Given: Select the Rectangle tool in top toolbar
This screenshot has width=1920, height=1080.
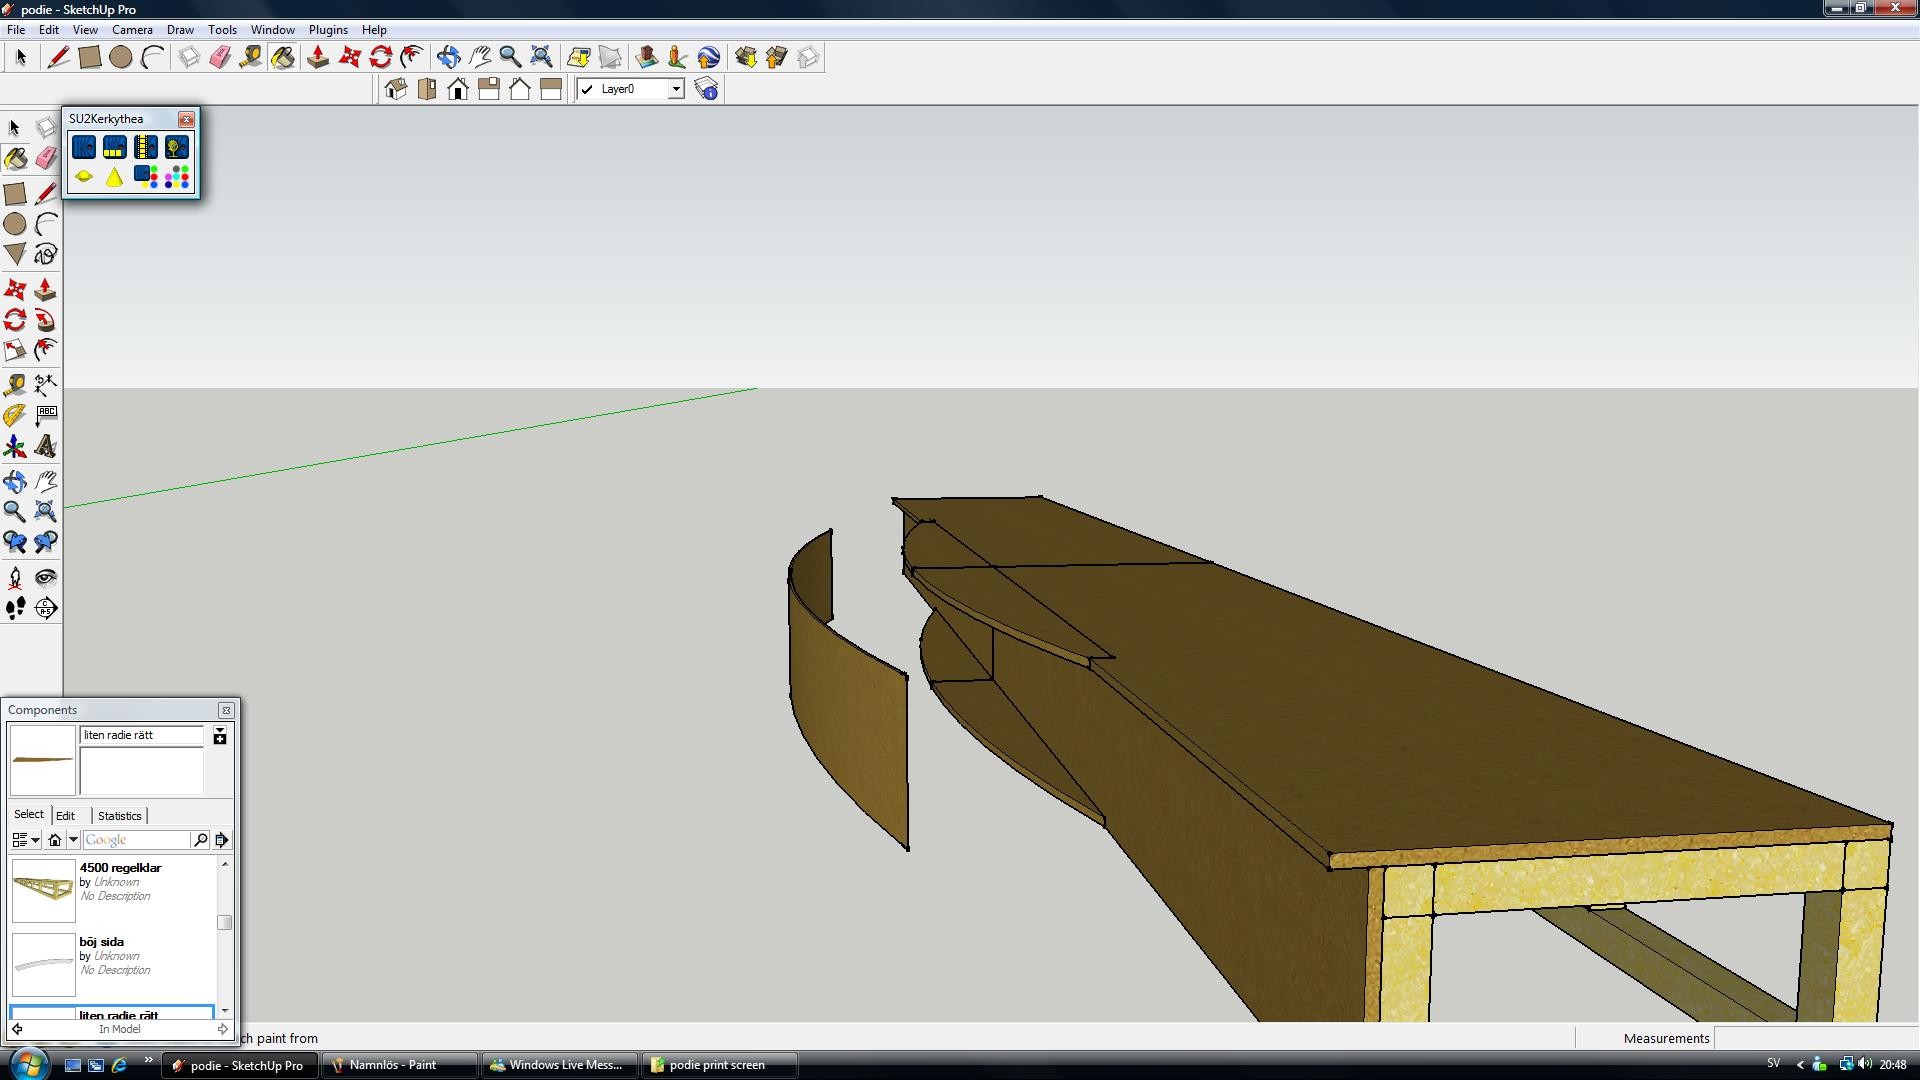Looking at the screenshot, I should pyautogui.click(x=90, y=57).
